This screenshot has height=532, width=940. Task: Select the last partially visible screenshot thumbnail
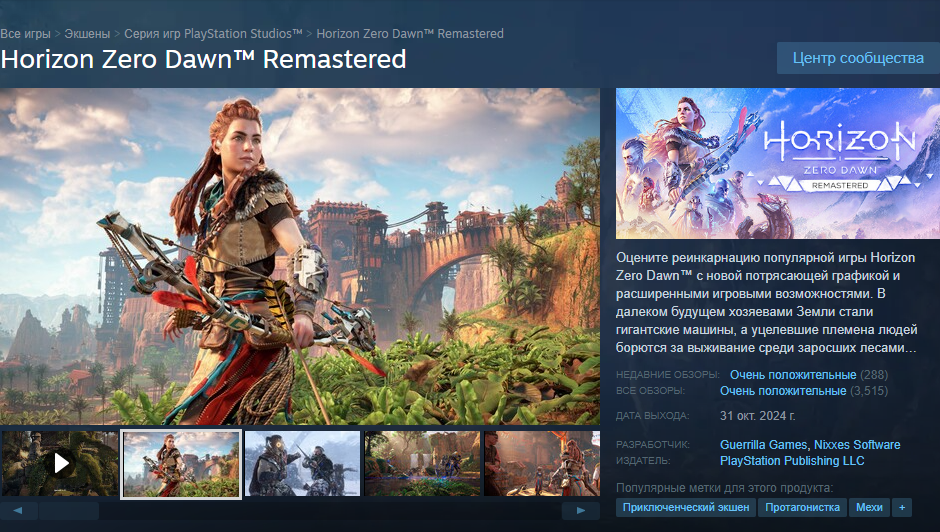click(x=542, y=463)
